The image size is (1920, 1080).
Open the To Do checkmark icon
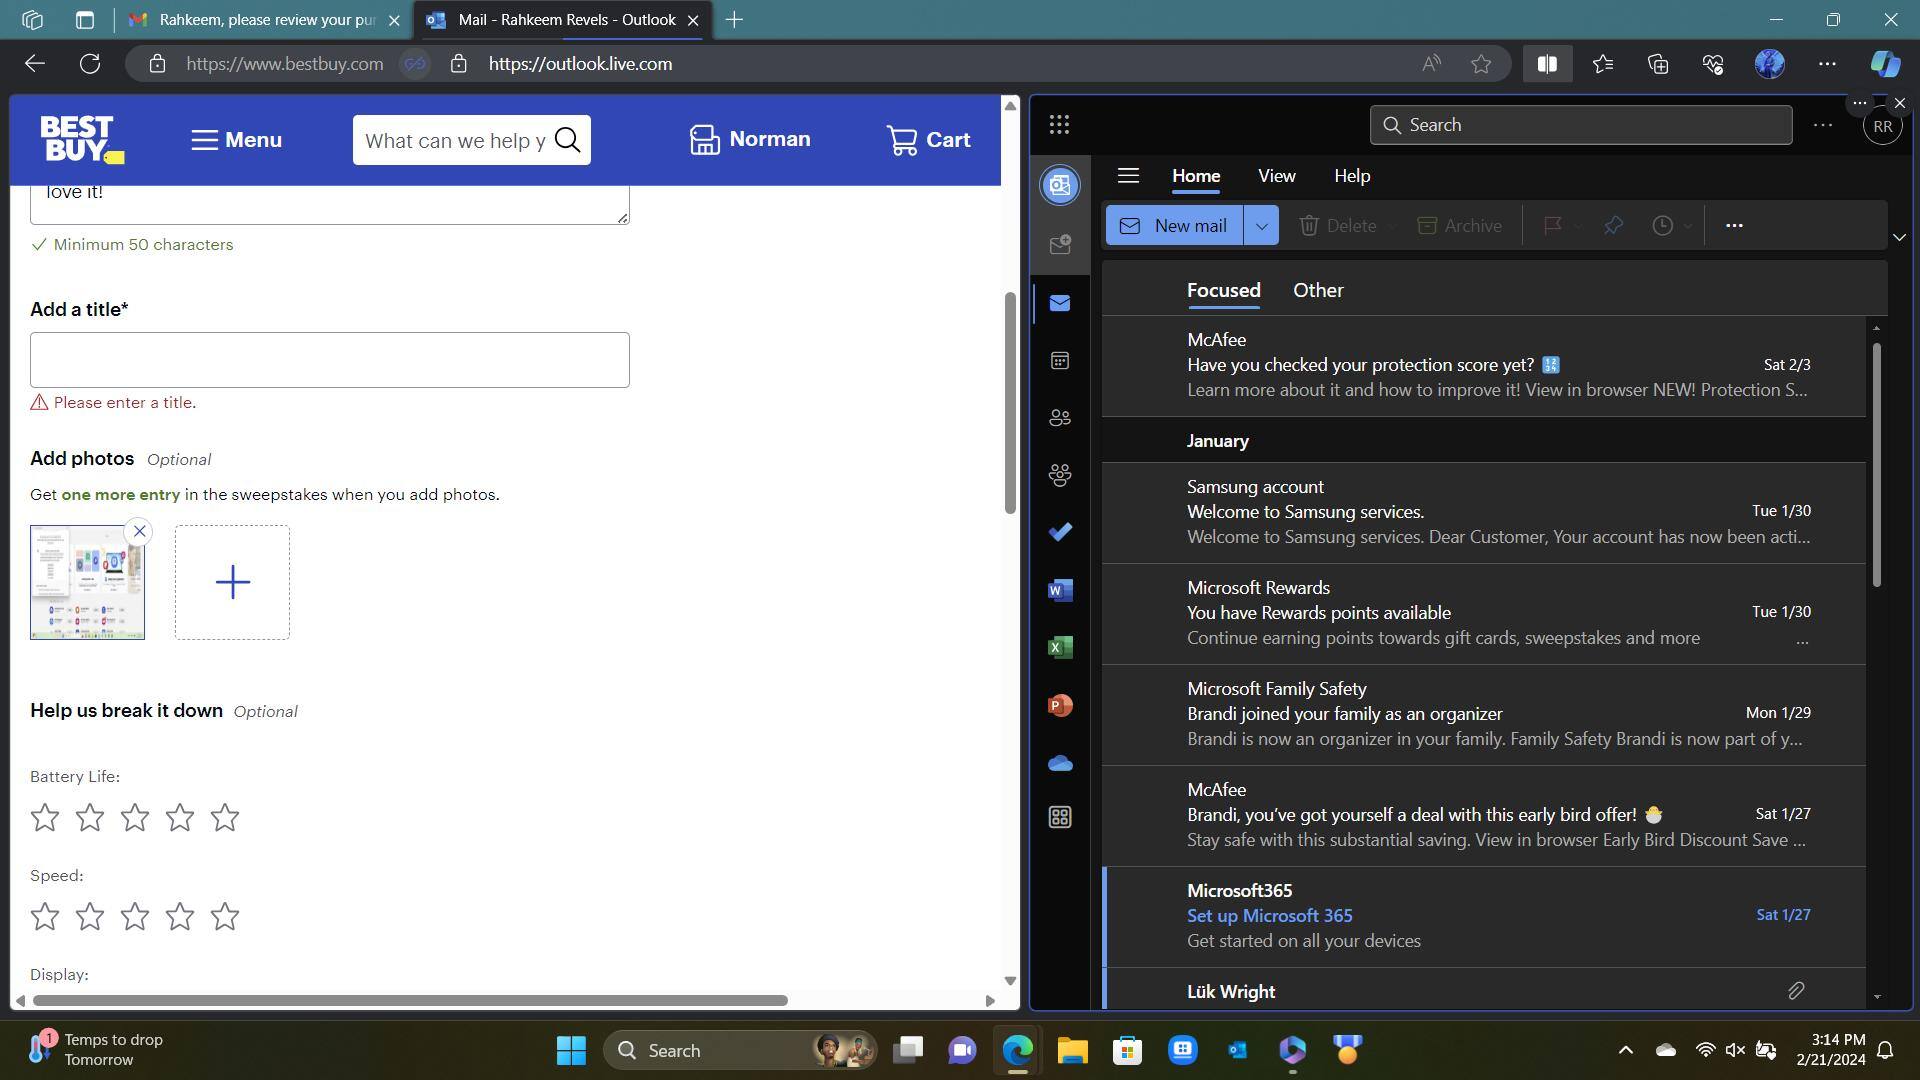coord(1059,532)
